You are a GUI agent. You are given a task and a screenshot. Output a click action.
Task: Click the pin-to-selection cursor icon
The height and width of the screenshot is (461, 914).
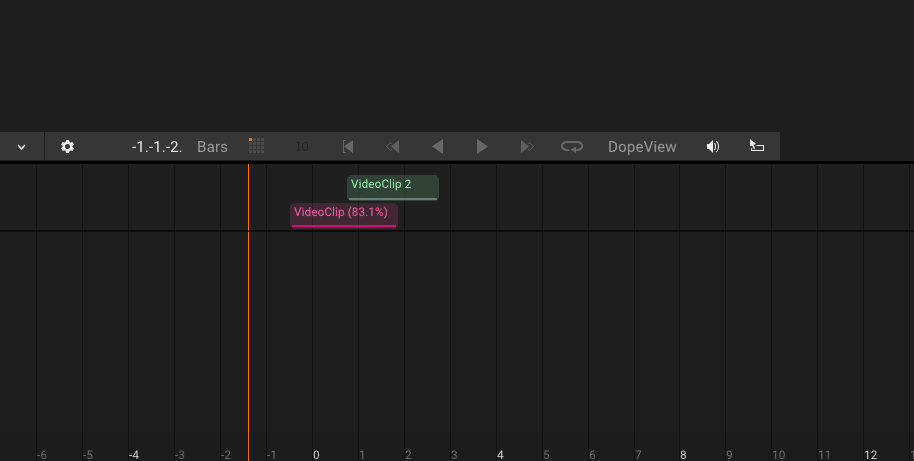(x=757, y=146)
